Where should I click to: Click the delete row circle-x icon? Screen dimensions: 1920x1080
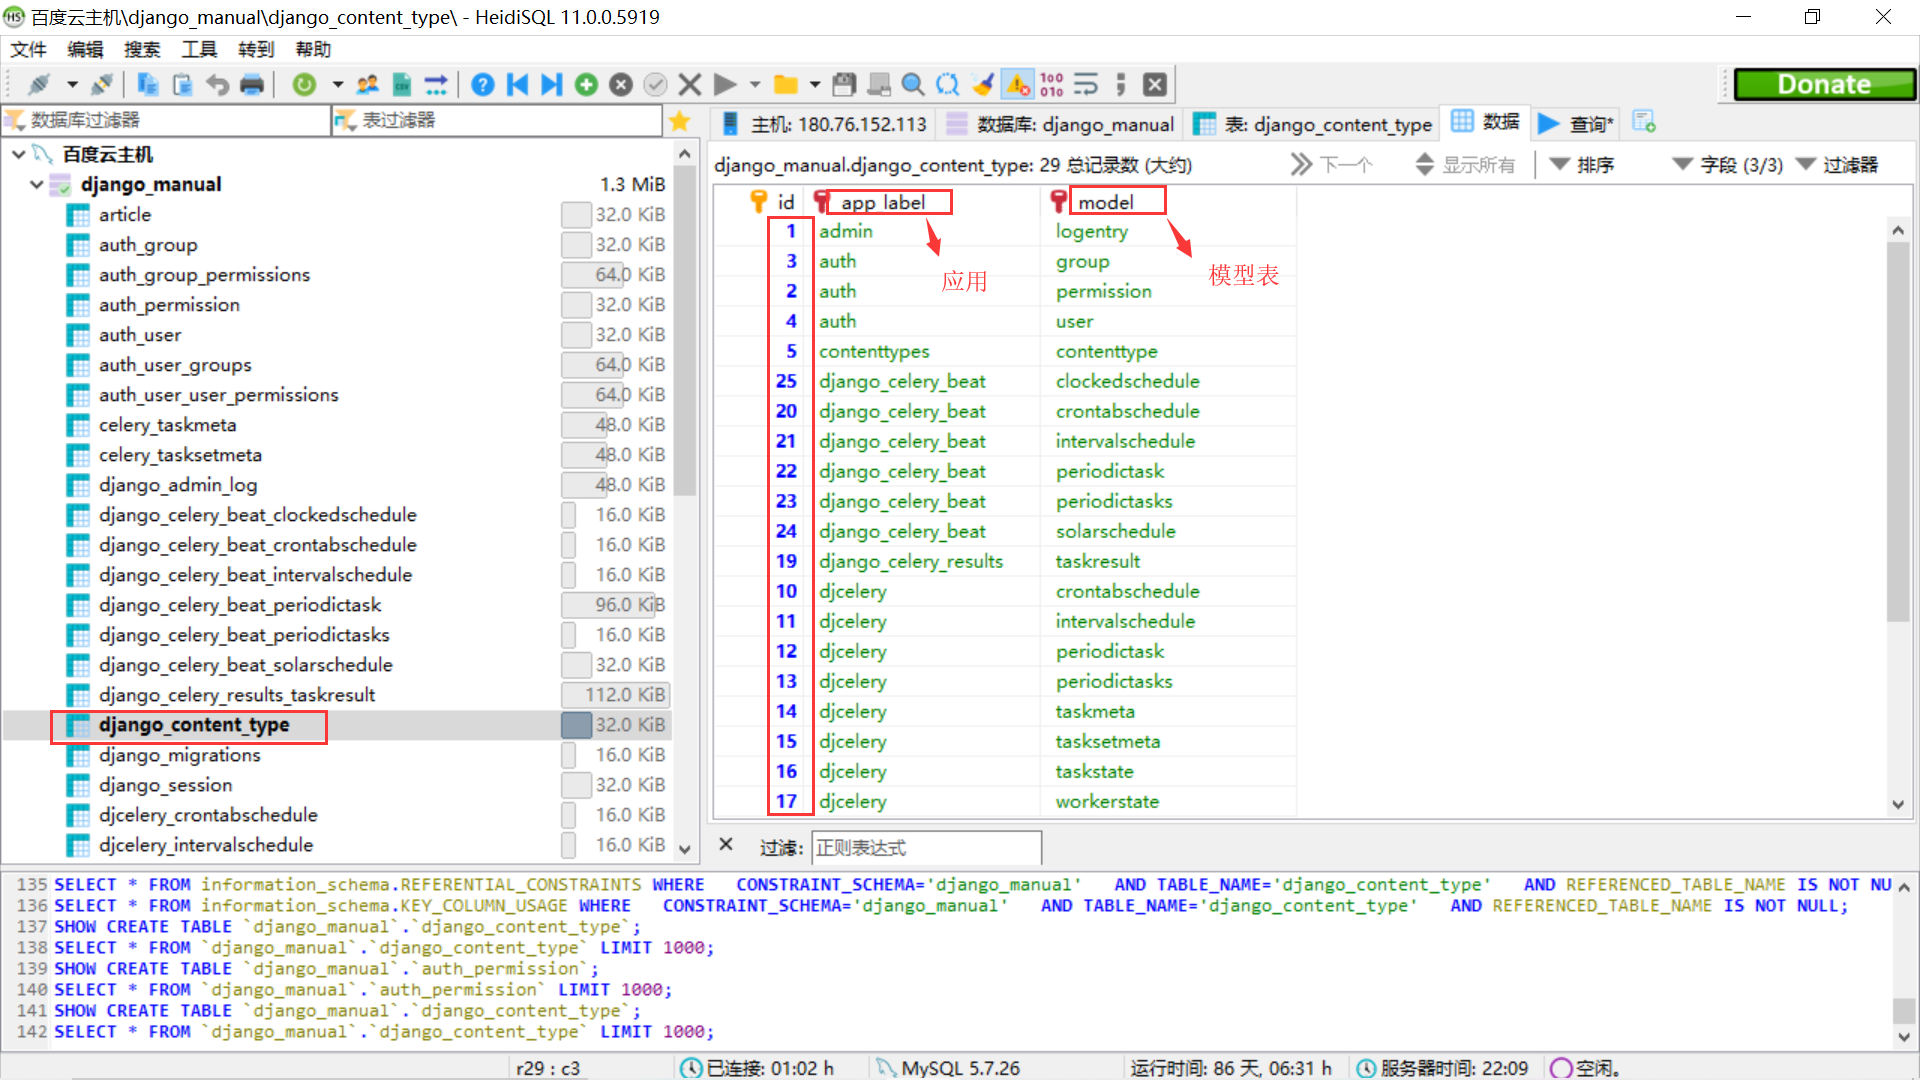(621, 85)
